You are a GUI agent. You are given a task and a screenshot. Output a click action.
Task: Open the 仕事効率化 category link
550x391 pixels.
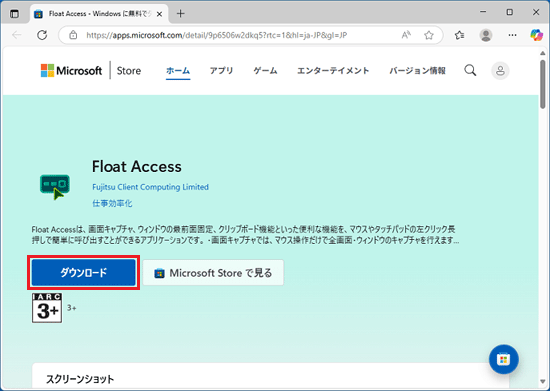pyautogui.click(x=112, y=203)
